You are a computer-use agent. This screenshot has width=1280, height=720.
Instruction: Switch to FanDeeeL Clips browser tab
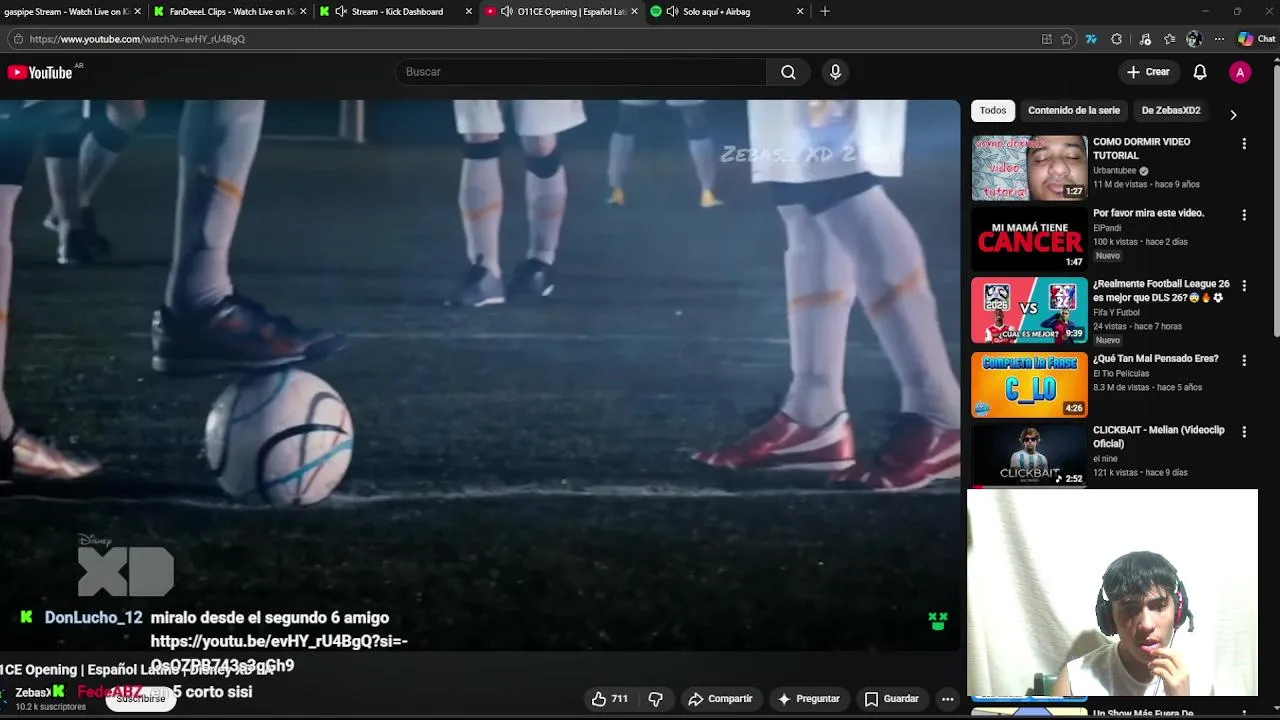click(232, 12)
